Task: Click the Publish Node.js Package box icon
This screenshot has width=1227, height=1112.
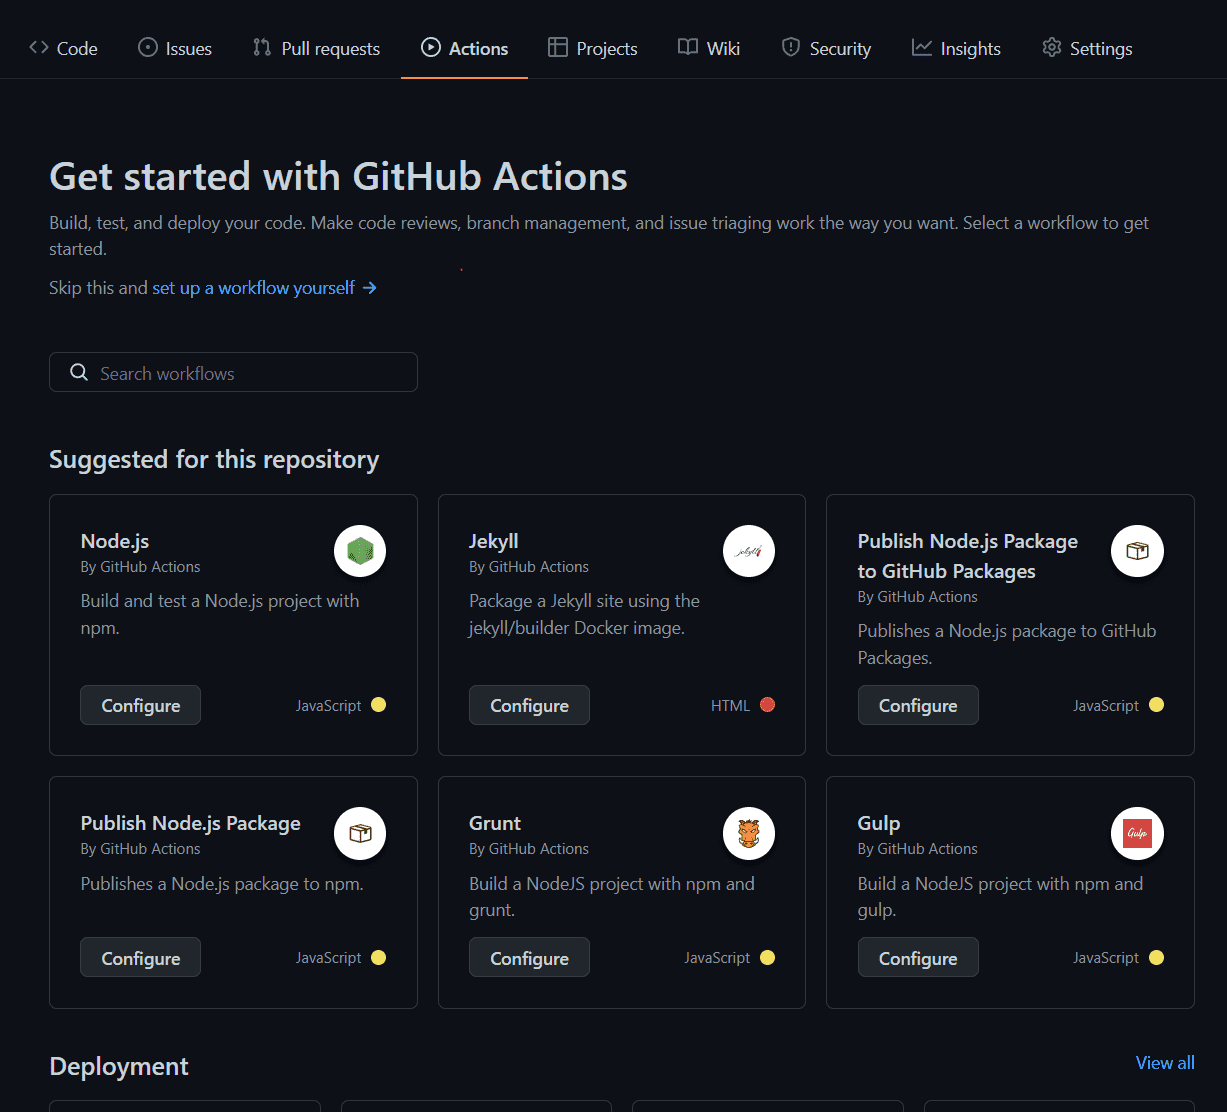Action: tap(360, 833)
